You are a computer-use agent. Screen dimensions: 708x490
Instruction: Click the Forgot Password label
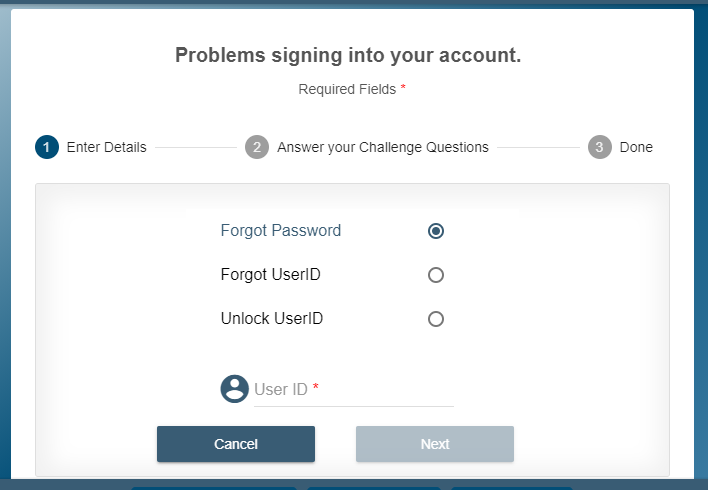[x=280, y=231]
